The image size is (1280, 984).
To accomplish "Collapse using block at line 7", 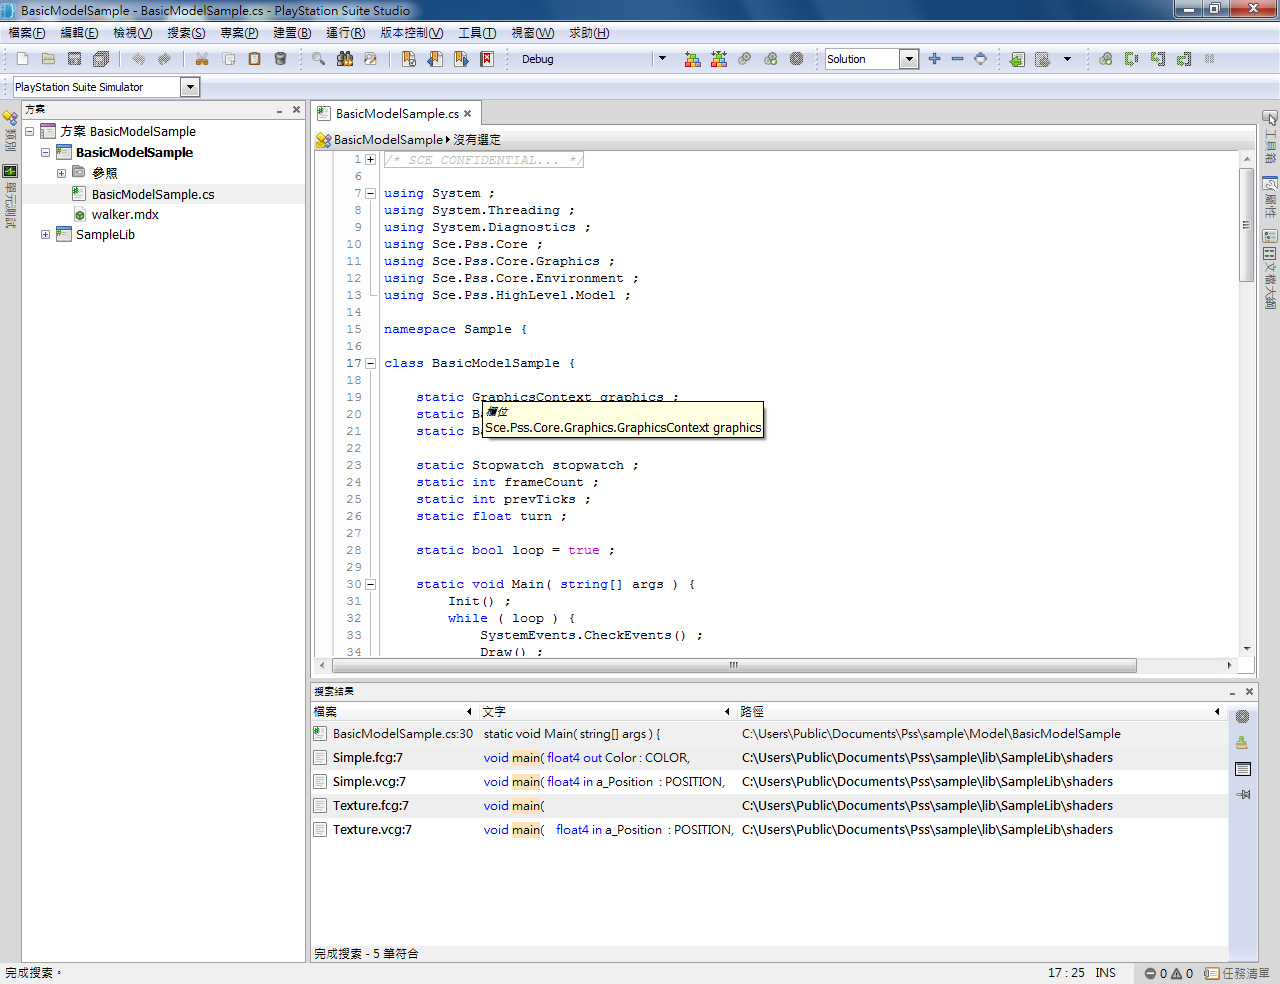I will coord(370,193).
